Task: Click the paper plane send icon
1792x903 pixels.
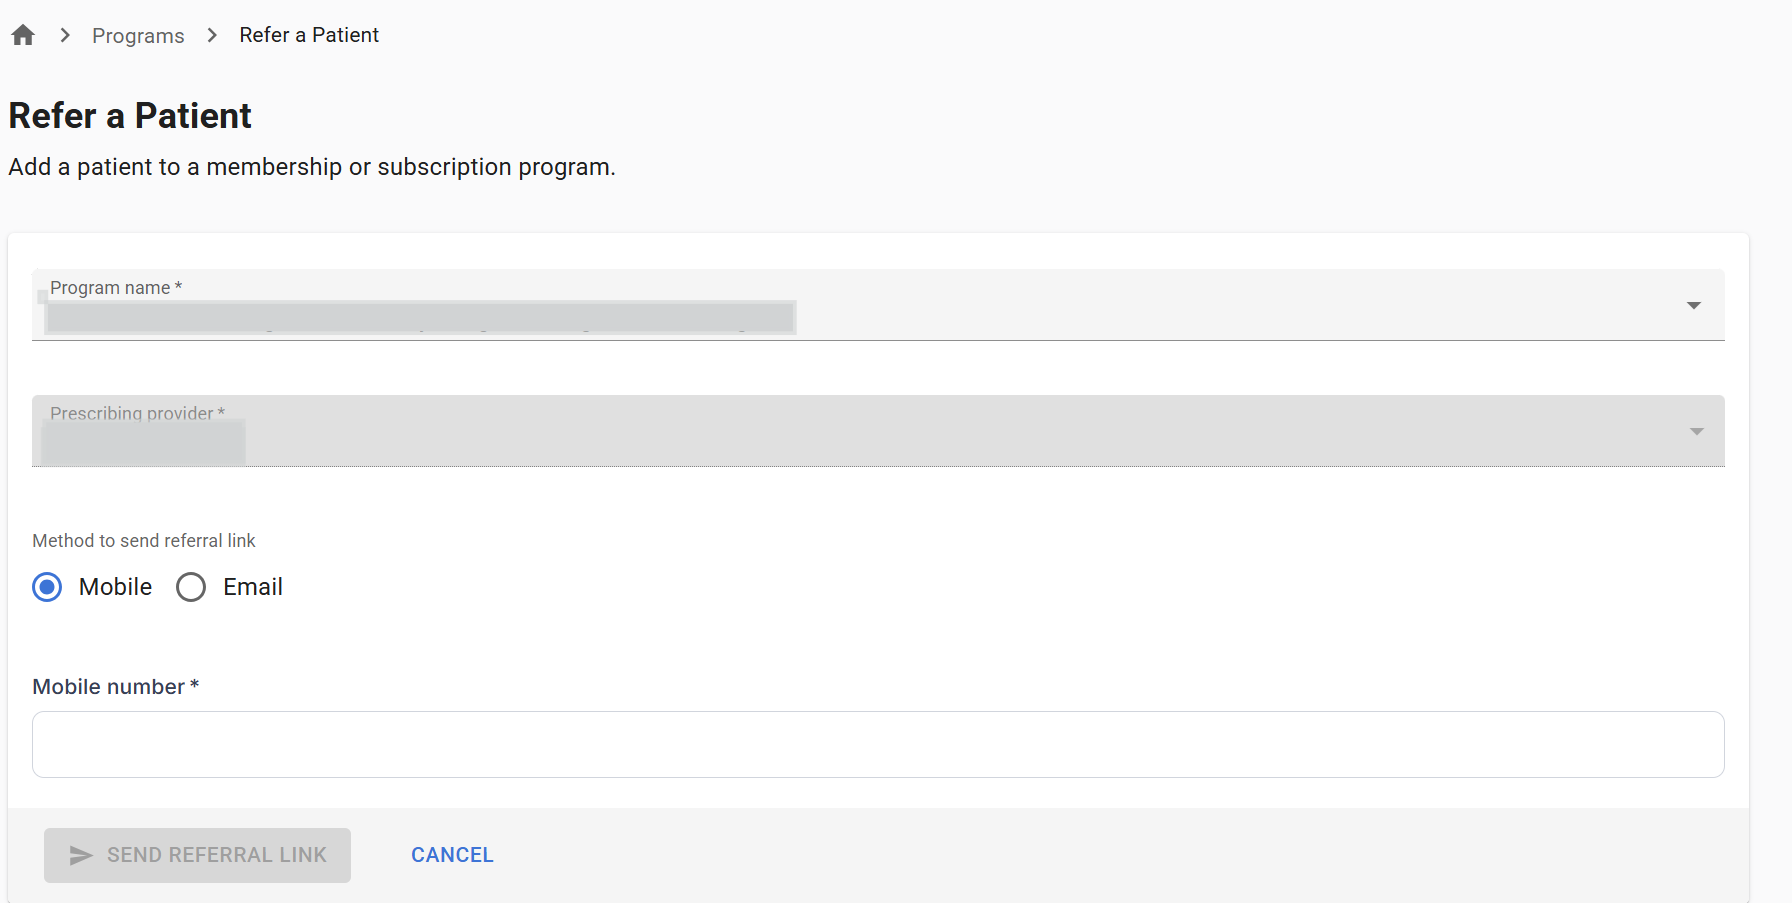Action: 81,855
